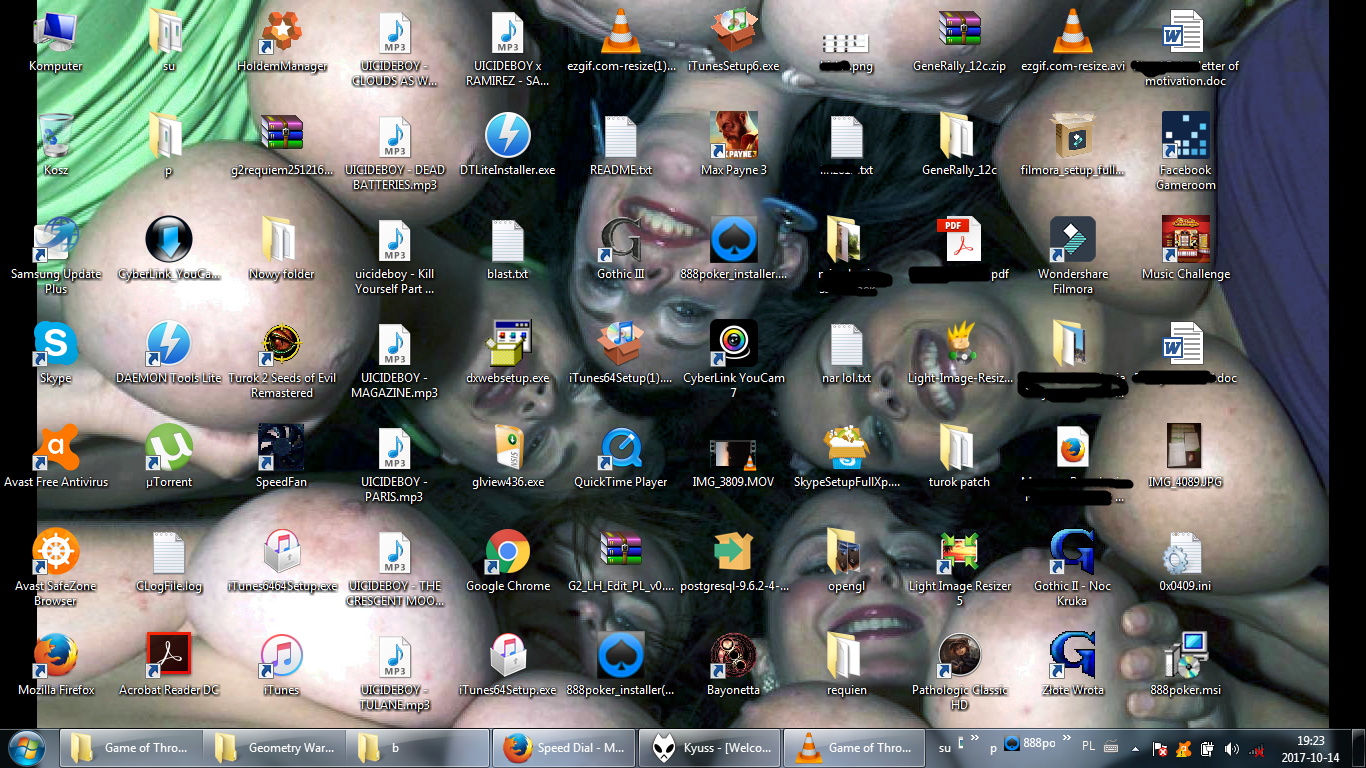Select the blast.txt text file
This screenshot has width=1366, height=768.
[x=508, y=249]
